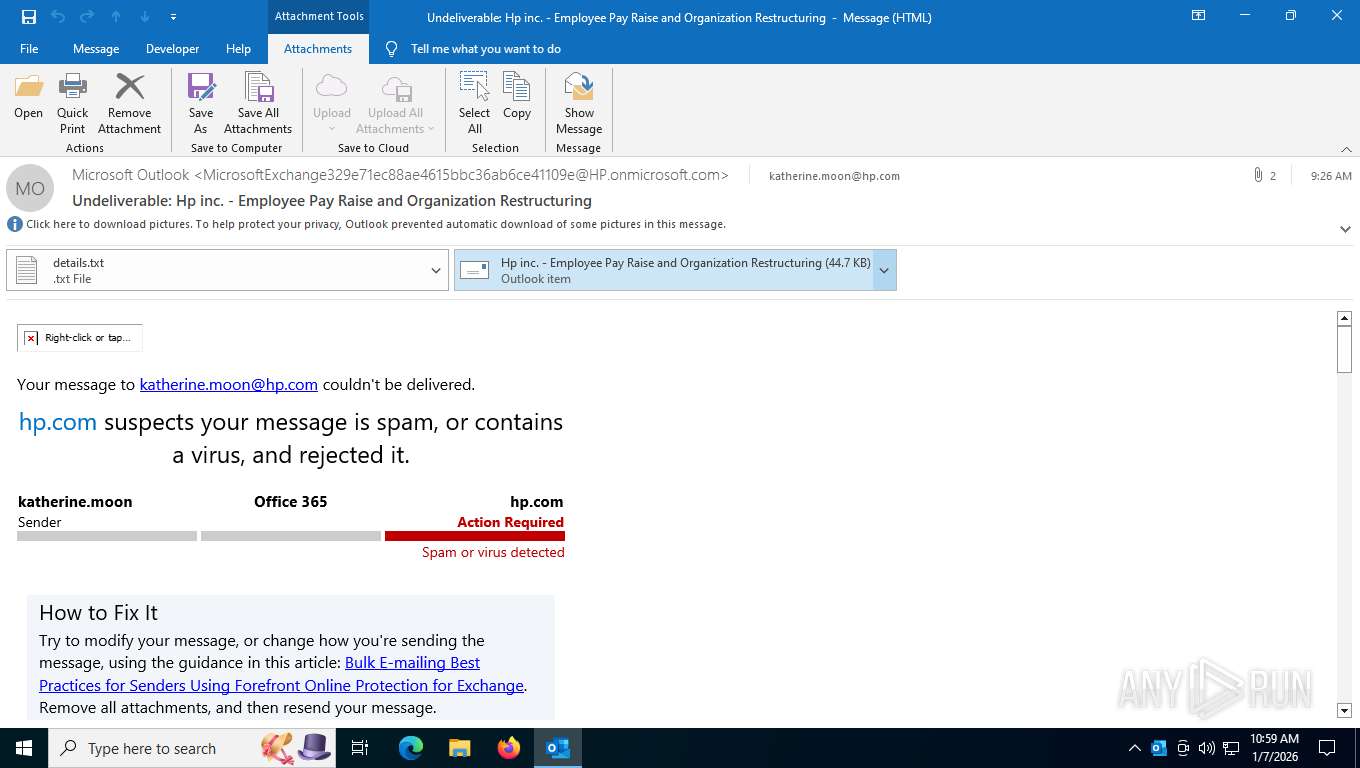Open Task View on taskbar

[x=360, y=748]
